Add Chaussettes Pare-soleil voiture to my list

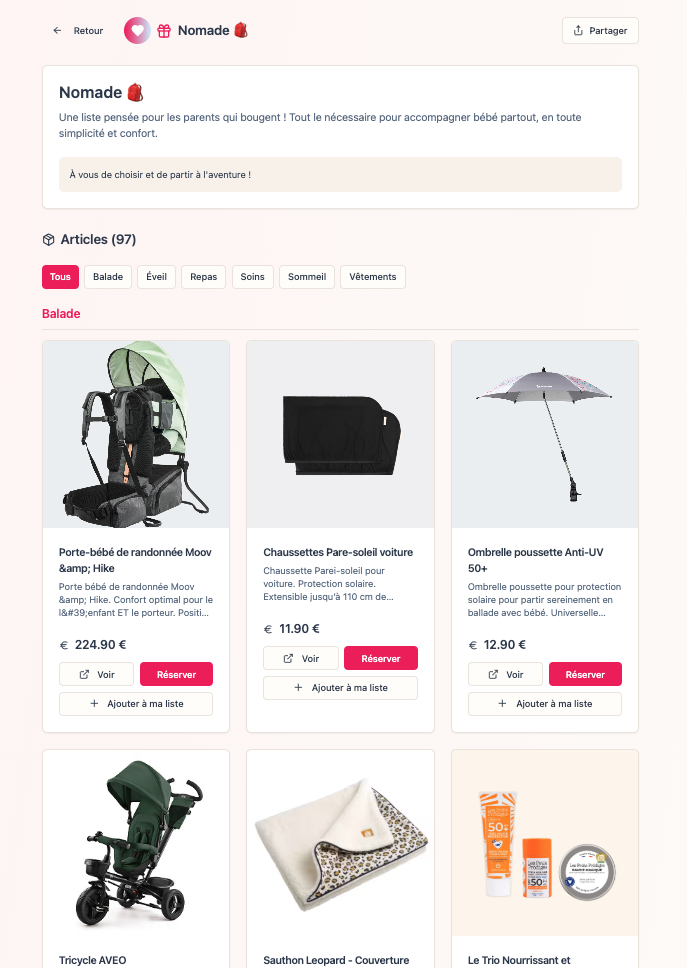point(341,688)
